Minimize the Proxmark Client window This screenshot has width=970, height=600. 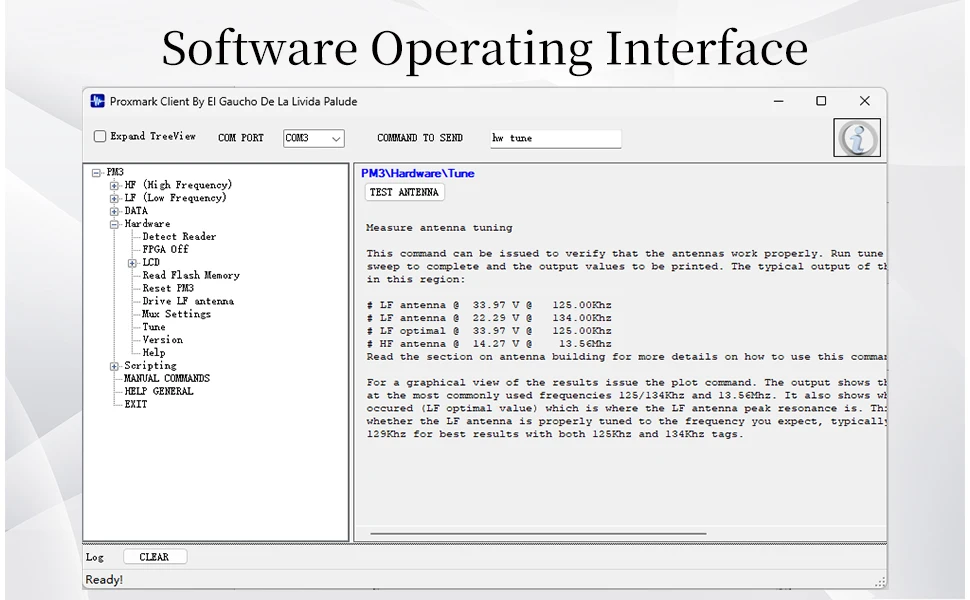point(779,101)
